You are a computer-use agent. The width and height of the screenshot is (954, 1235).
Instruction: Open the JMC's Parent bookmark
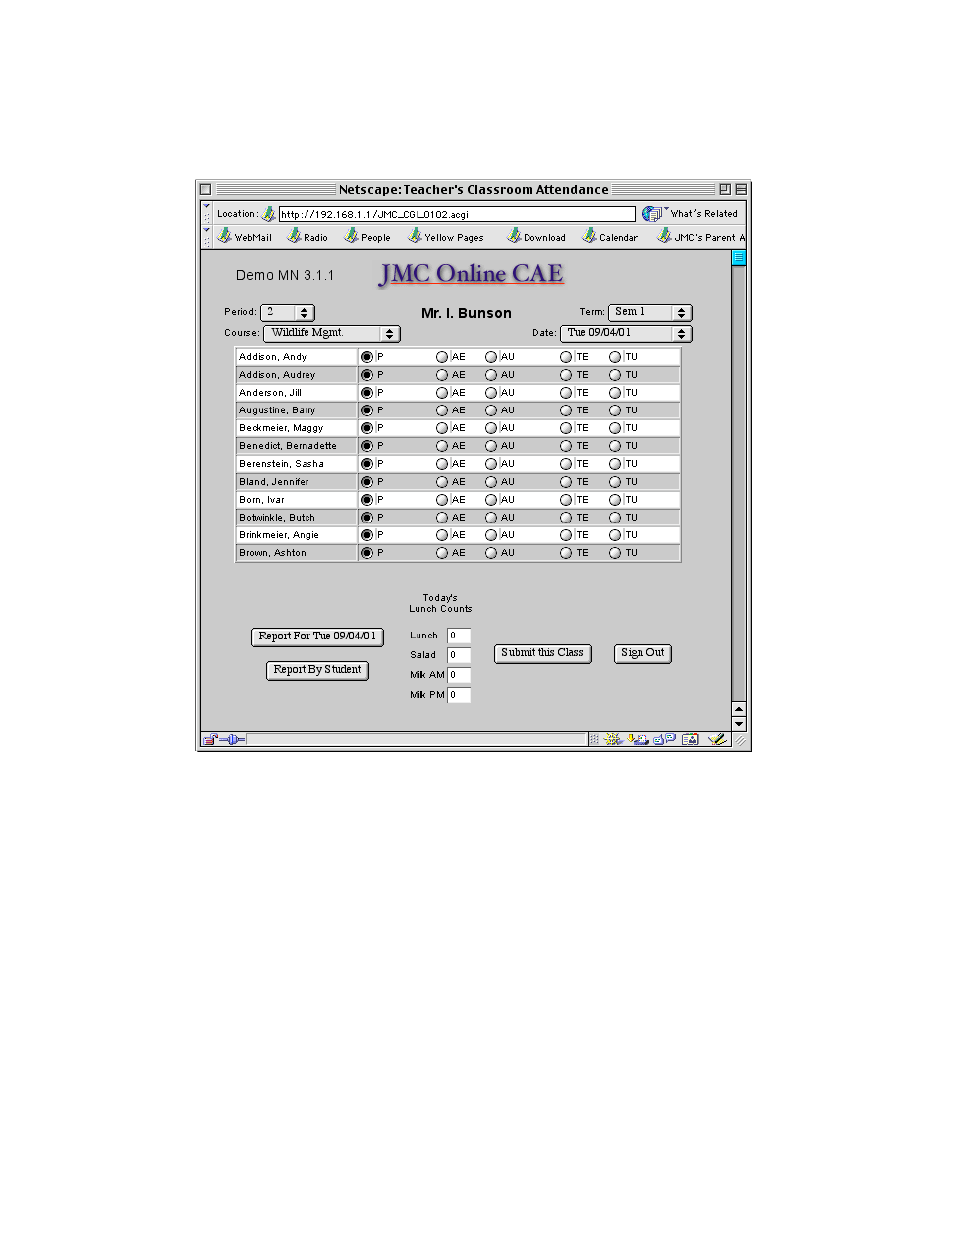701,237
